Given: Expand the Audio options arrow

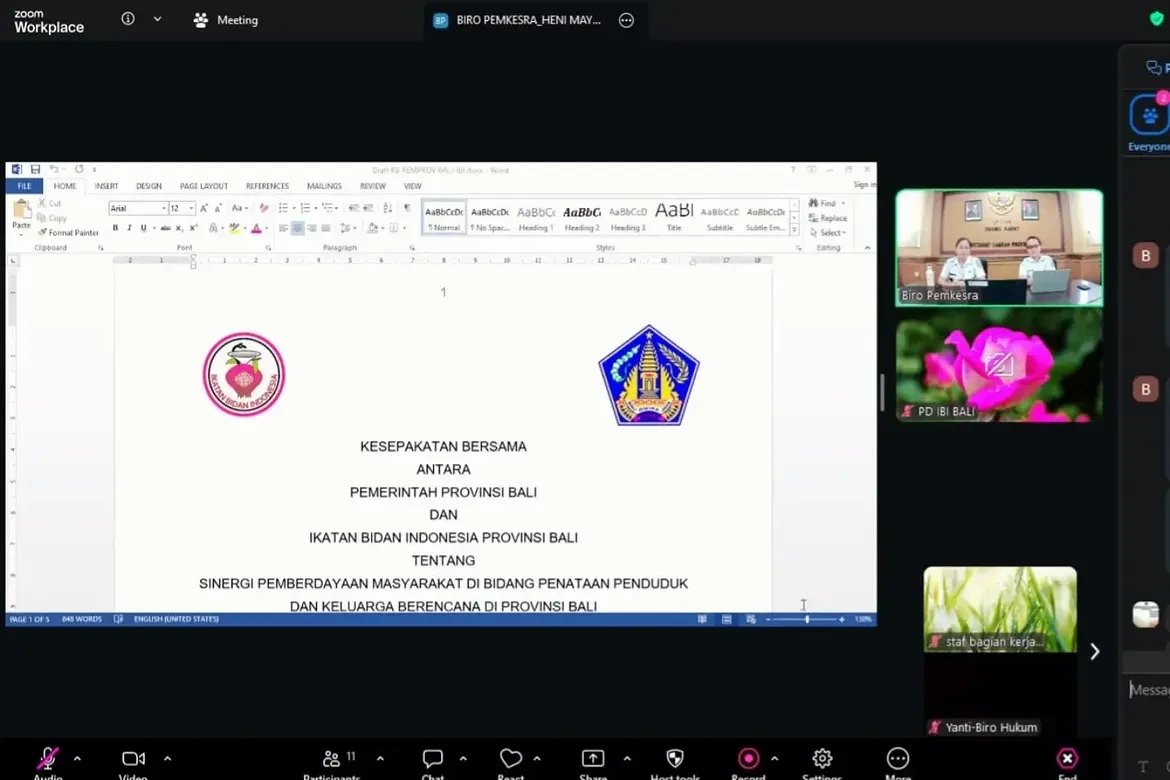Looking at the screenshot, I should (77, 758).
